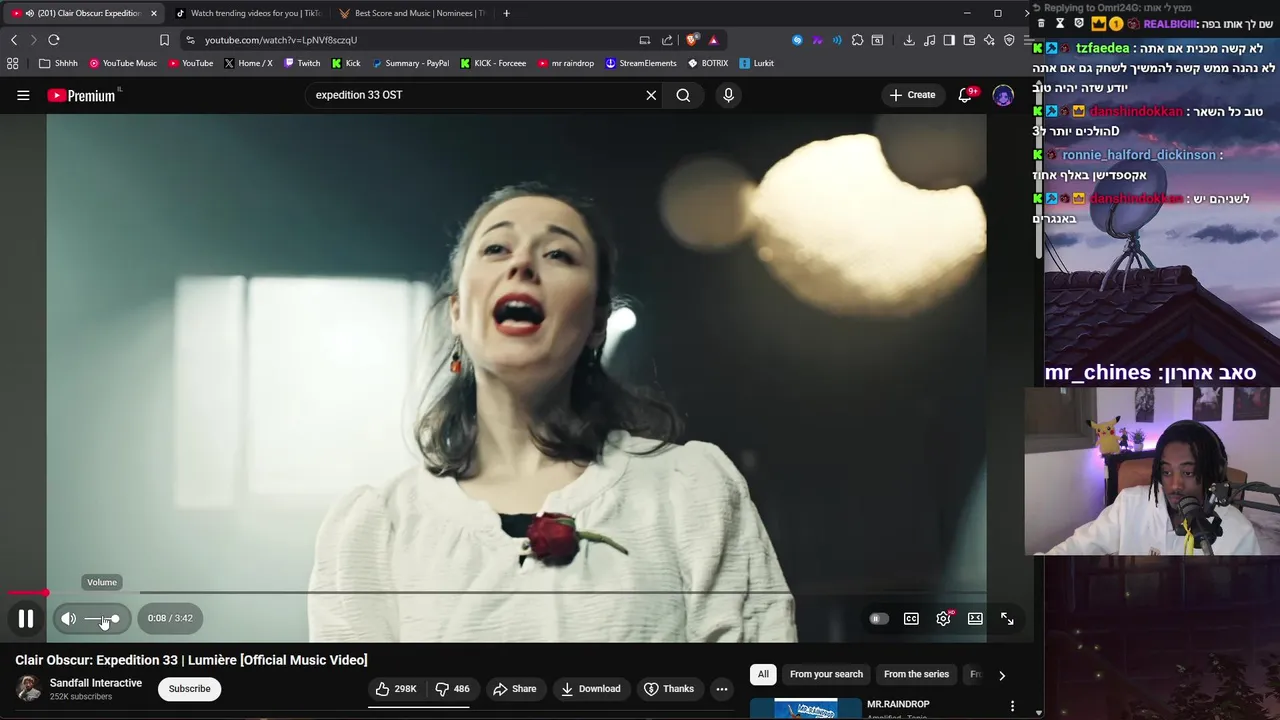The height and width of the screenshot is (720, 1280).
Task: Open MR.RAINDROP suggested video thumbnail
Action: [805, 708]
